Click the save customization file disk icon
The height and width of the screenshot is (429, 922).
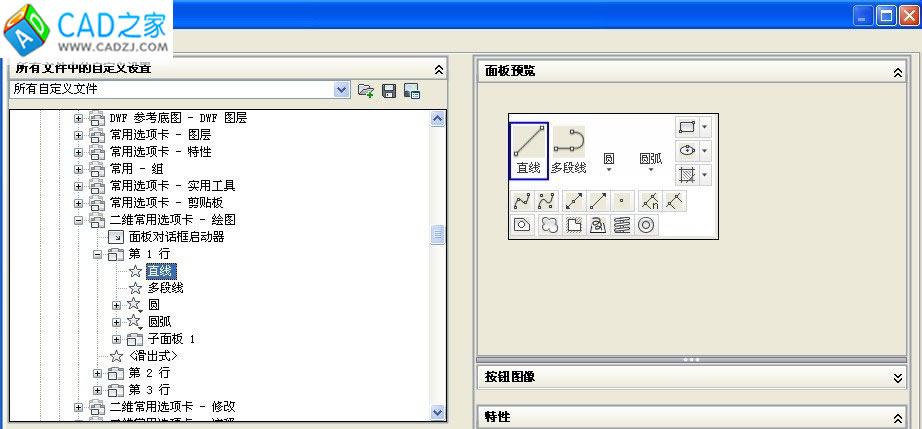[389, 90]
